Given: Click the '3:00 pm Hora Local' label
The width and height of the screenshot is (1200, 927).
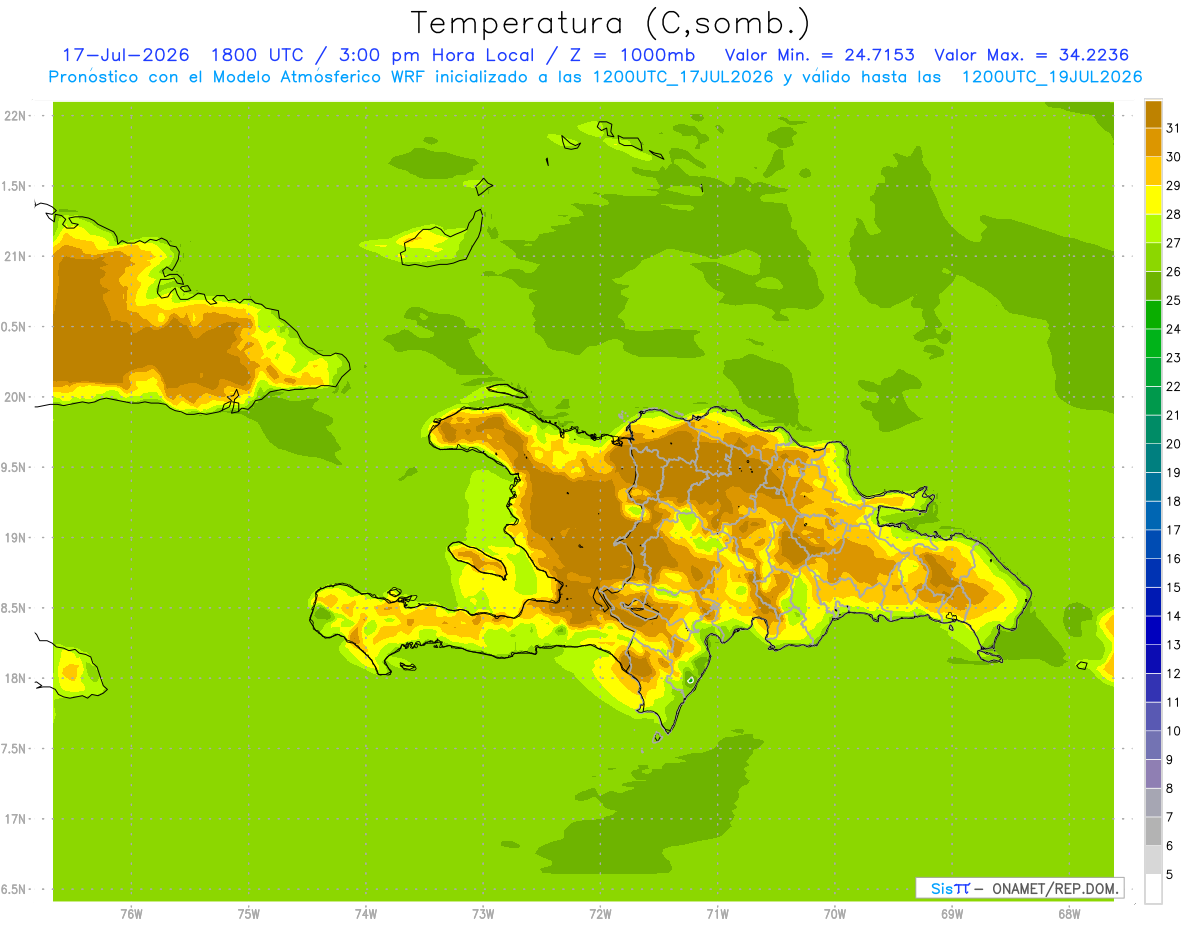Looking at the screenshot, I should point(436,55).
